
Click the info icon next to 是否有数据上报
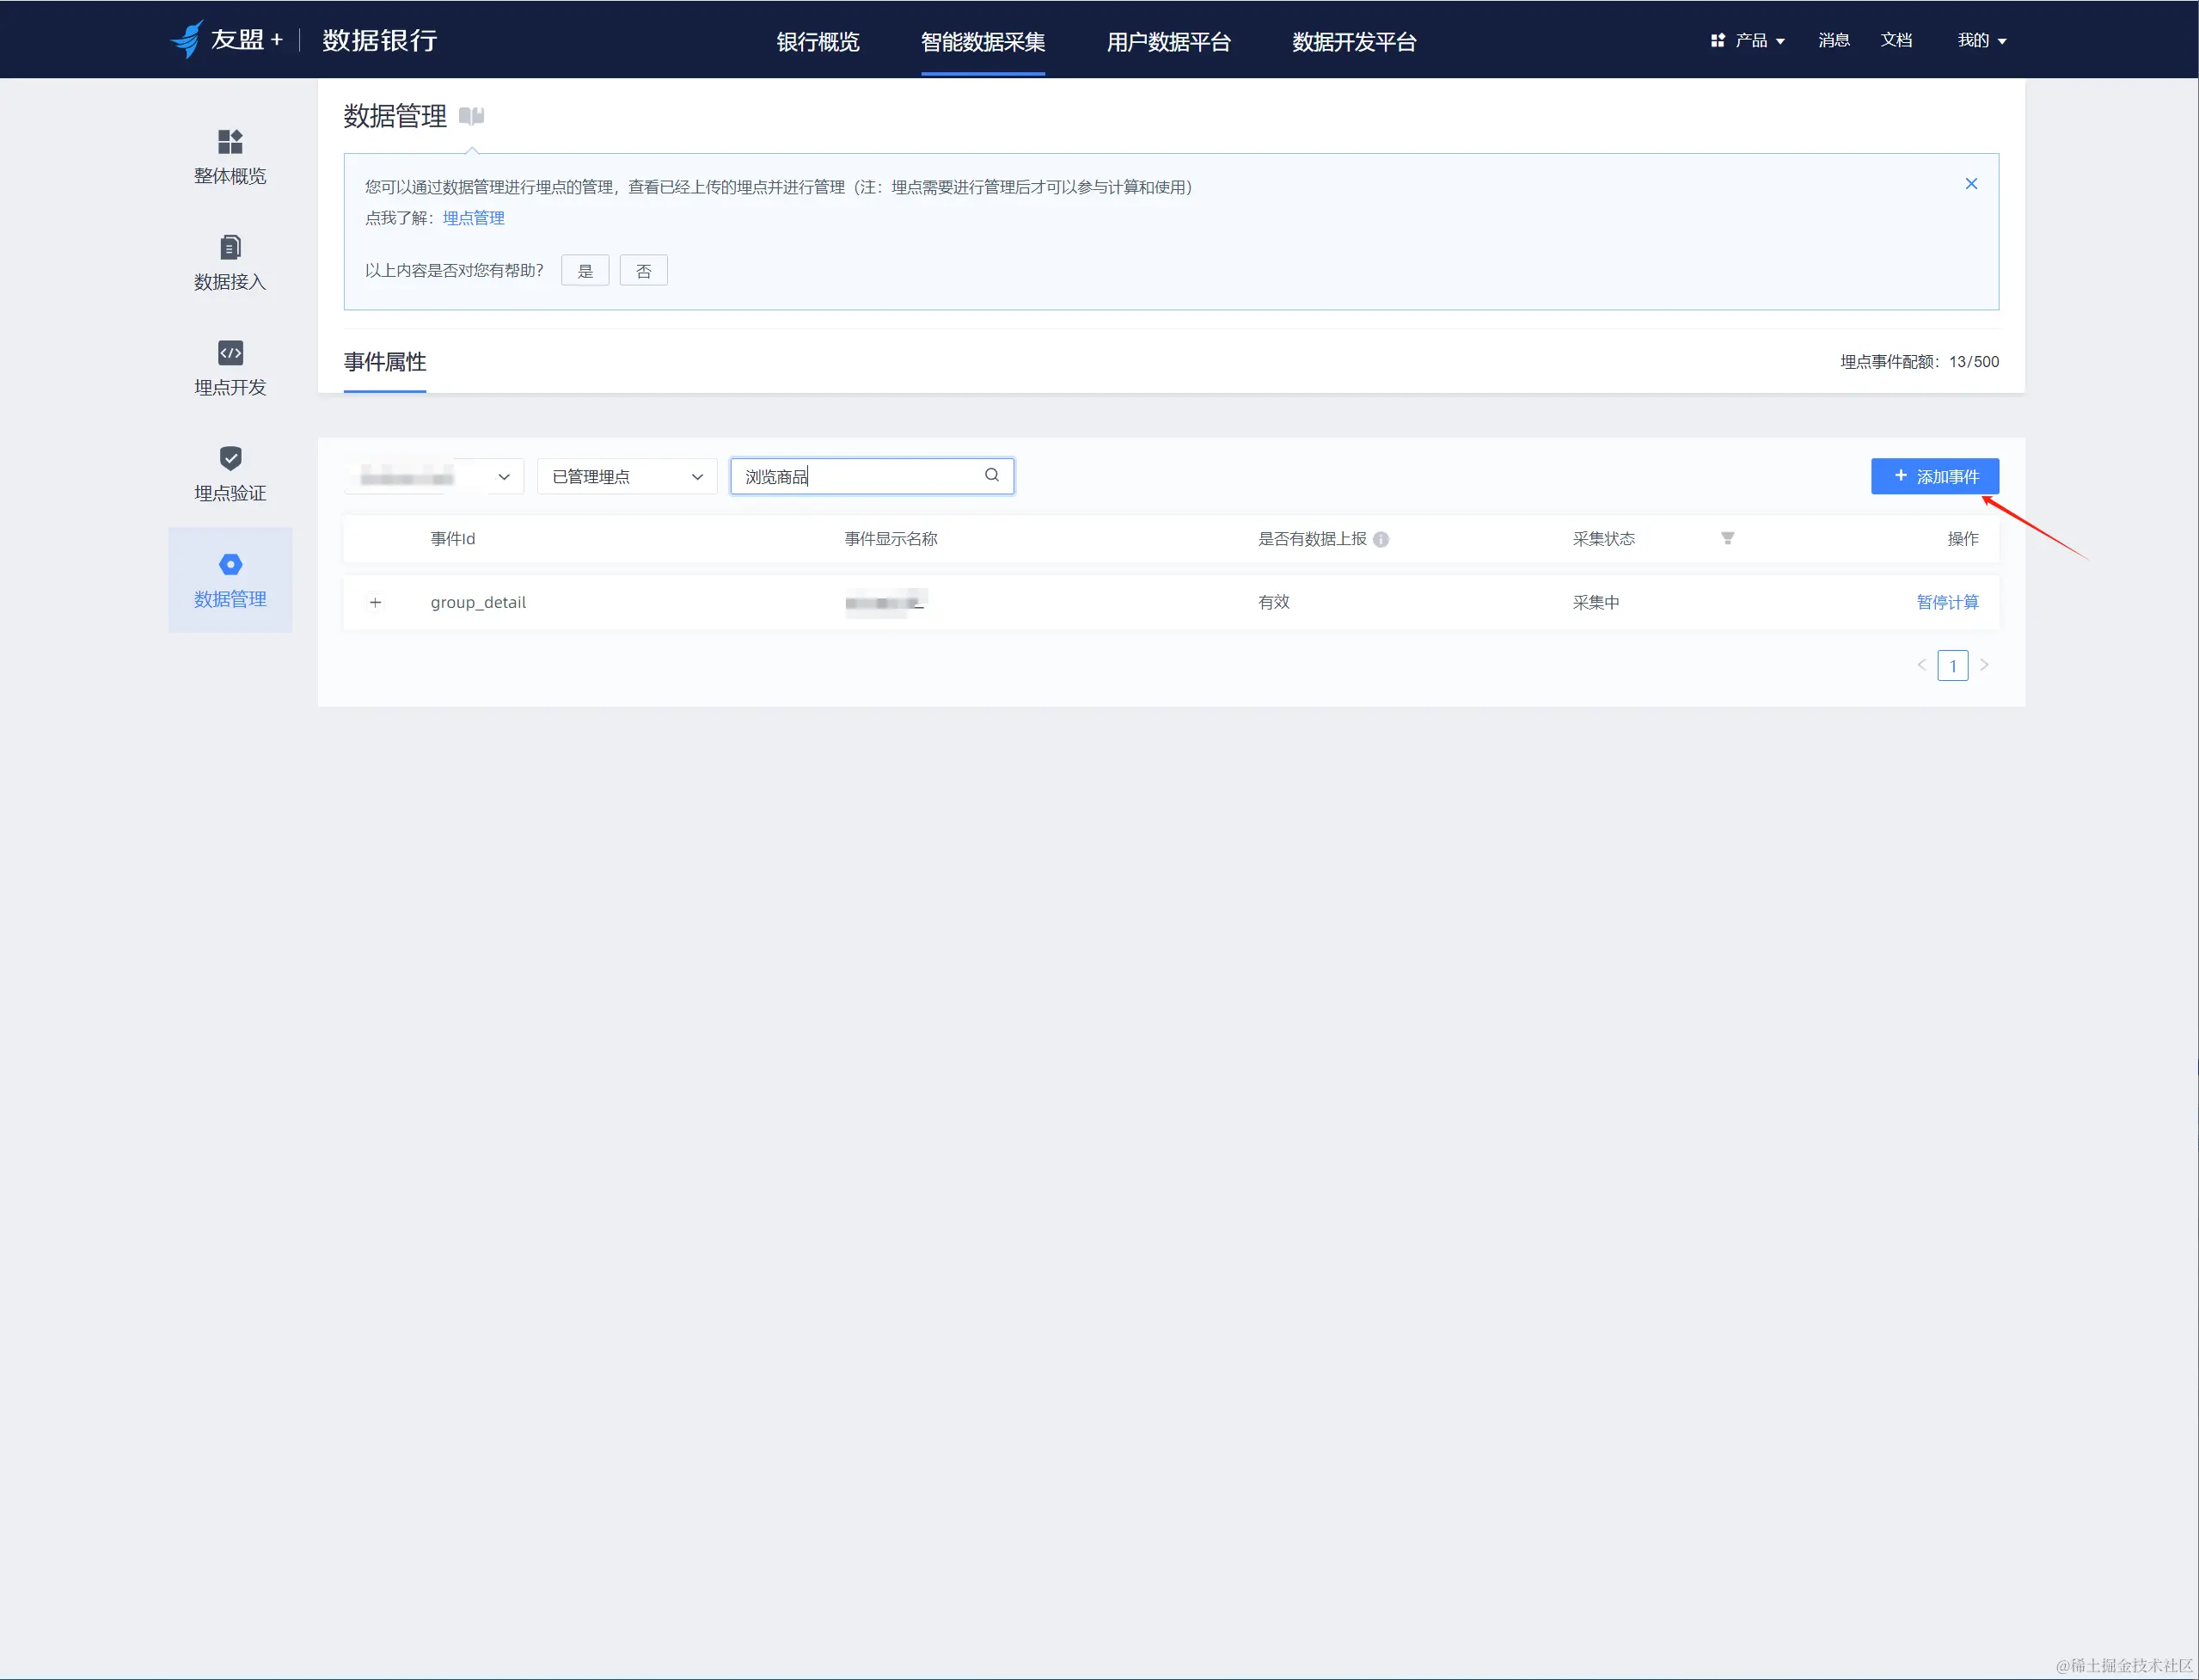(1381, 540)
